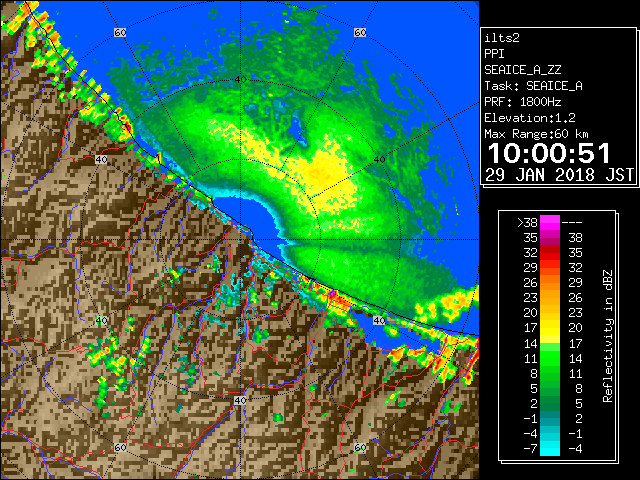
Task: Click the 'PRF: 1800Hz' value
Action: (523, 102)
